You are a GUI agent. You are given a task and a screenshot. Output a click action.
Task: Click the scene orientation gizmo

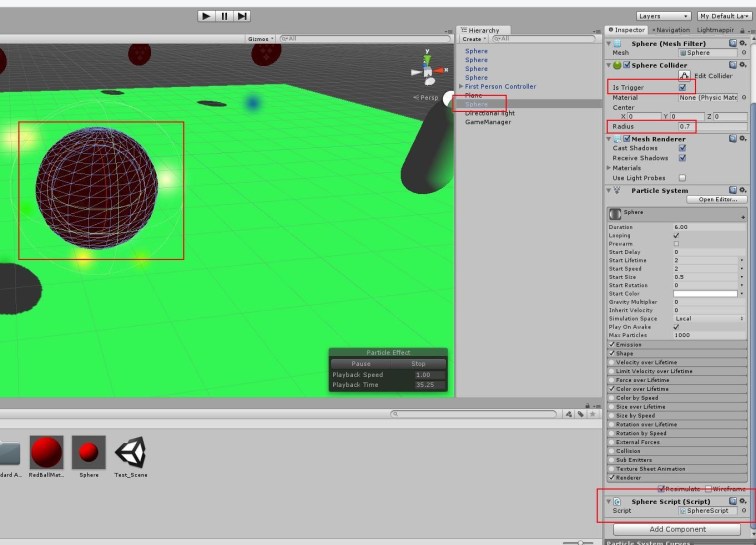pyautogui.click(x=424, y=69)
